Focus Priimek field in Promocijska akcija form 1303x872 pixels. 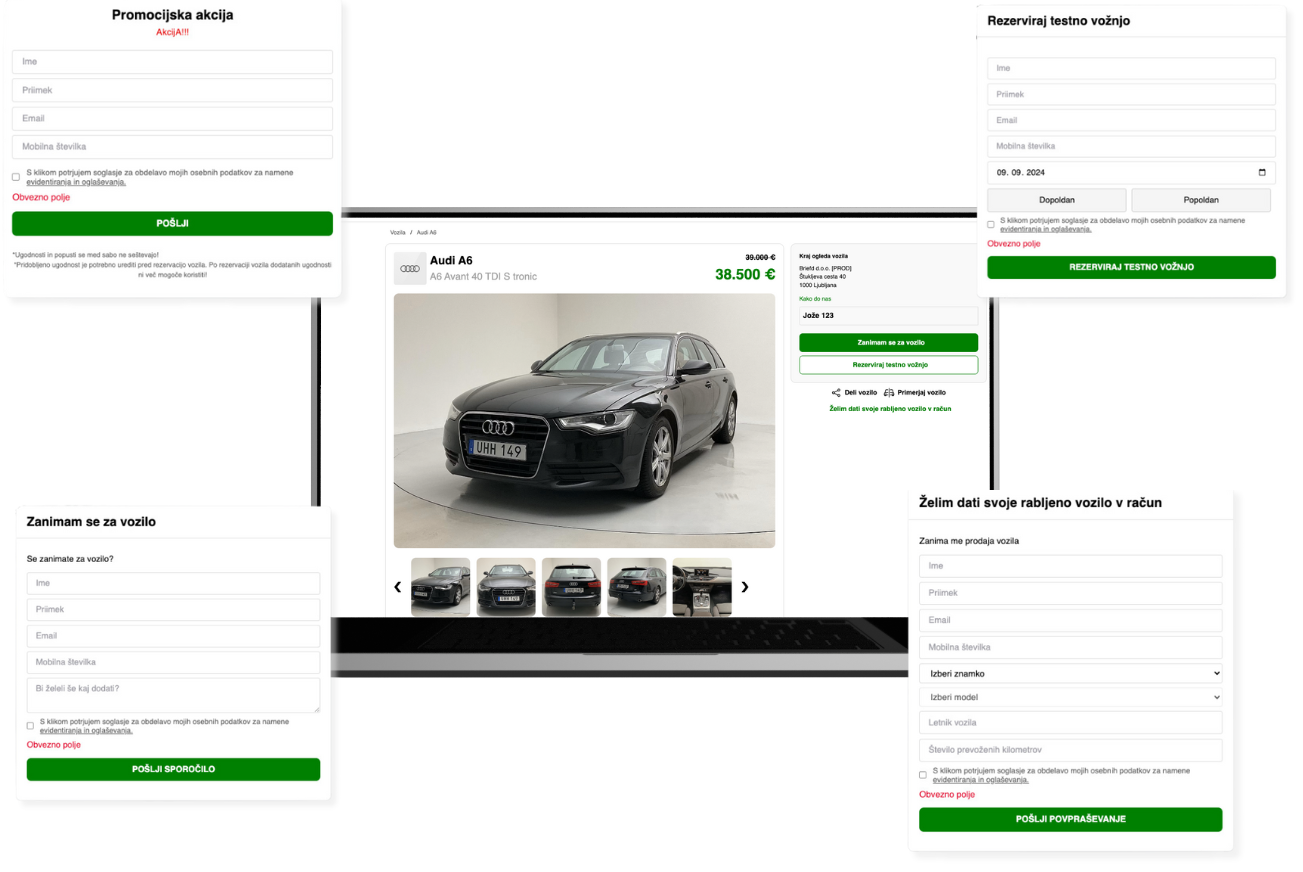coord(172,90)
